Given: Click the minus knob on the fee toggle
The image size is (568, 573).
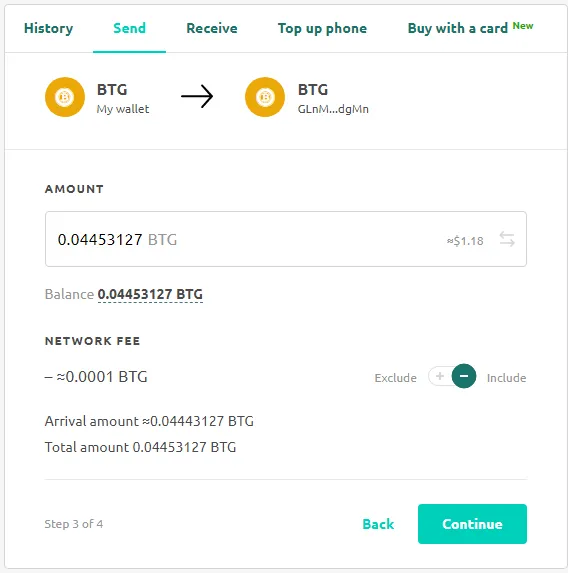Looking at the screenshot, I should pos(464,376).
